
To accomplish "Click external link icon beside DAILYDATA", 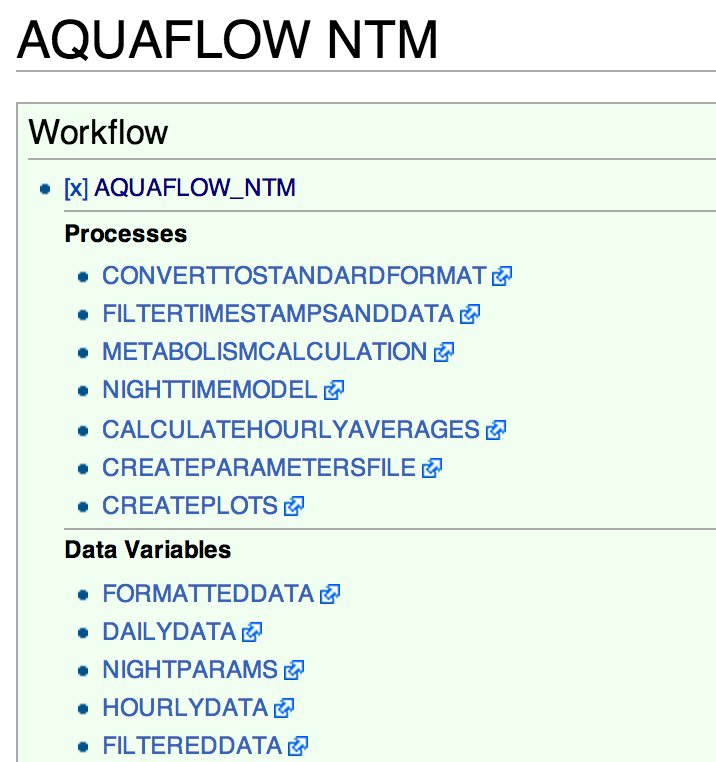I will [x=251, y=633].
